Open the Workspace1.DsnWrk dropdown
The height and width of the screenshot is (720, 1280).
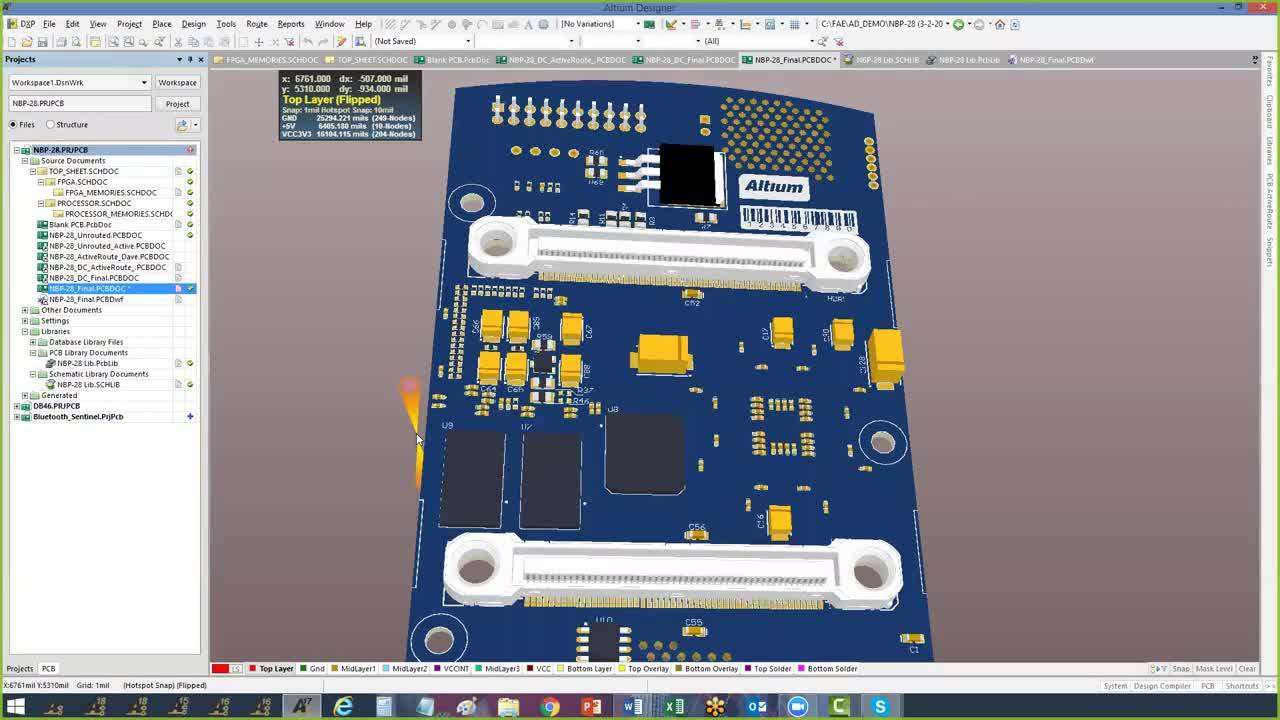144,83
